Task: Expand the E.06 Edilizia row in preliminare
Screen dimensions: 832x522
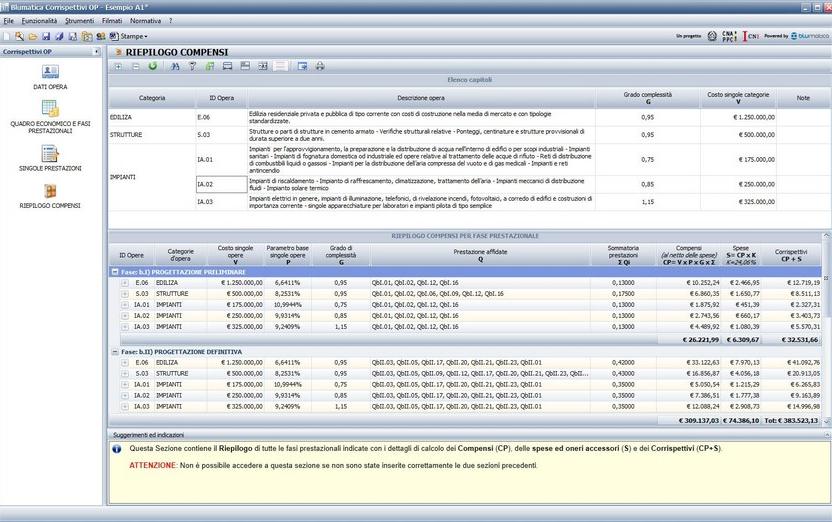Action: click(124, 283)
